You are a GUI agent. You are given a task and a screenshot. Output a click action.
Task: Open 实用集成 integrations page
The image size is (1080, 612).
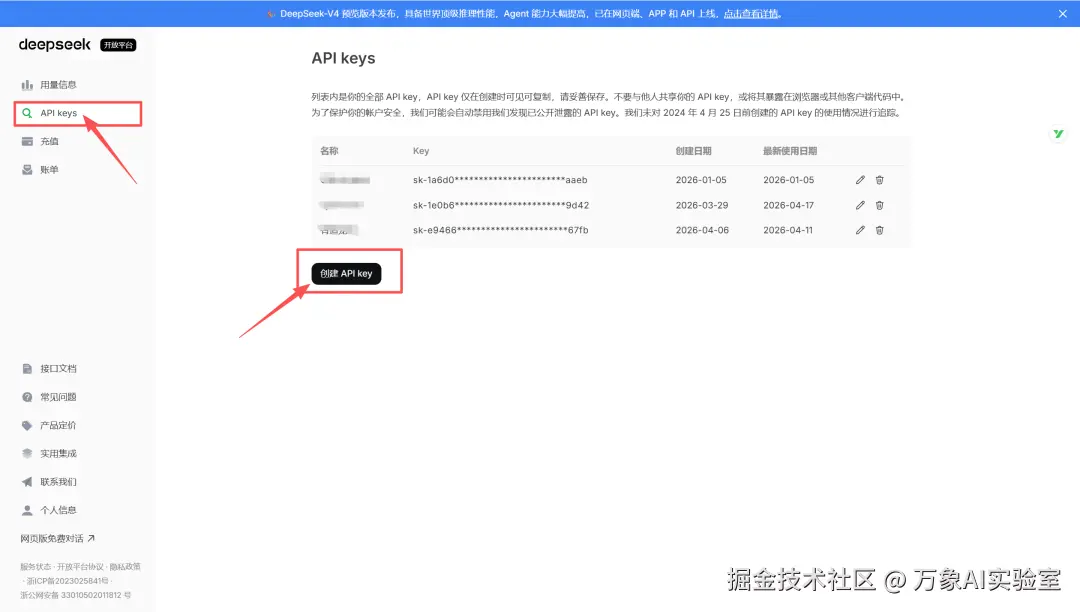pos(58,453)
